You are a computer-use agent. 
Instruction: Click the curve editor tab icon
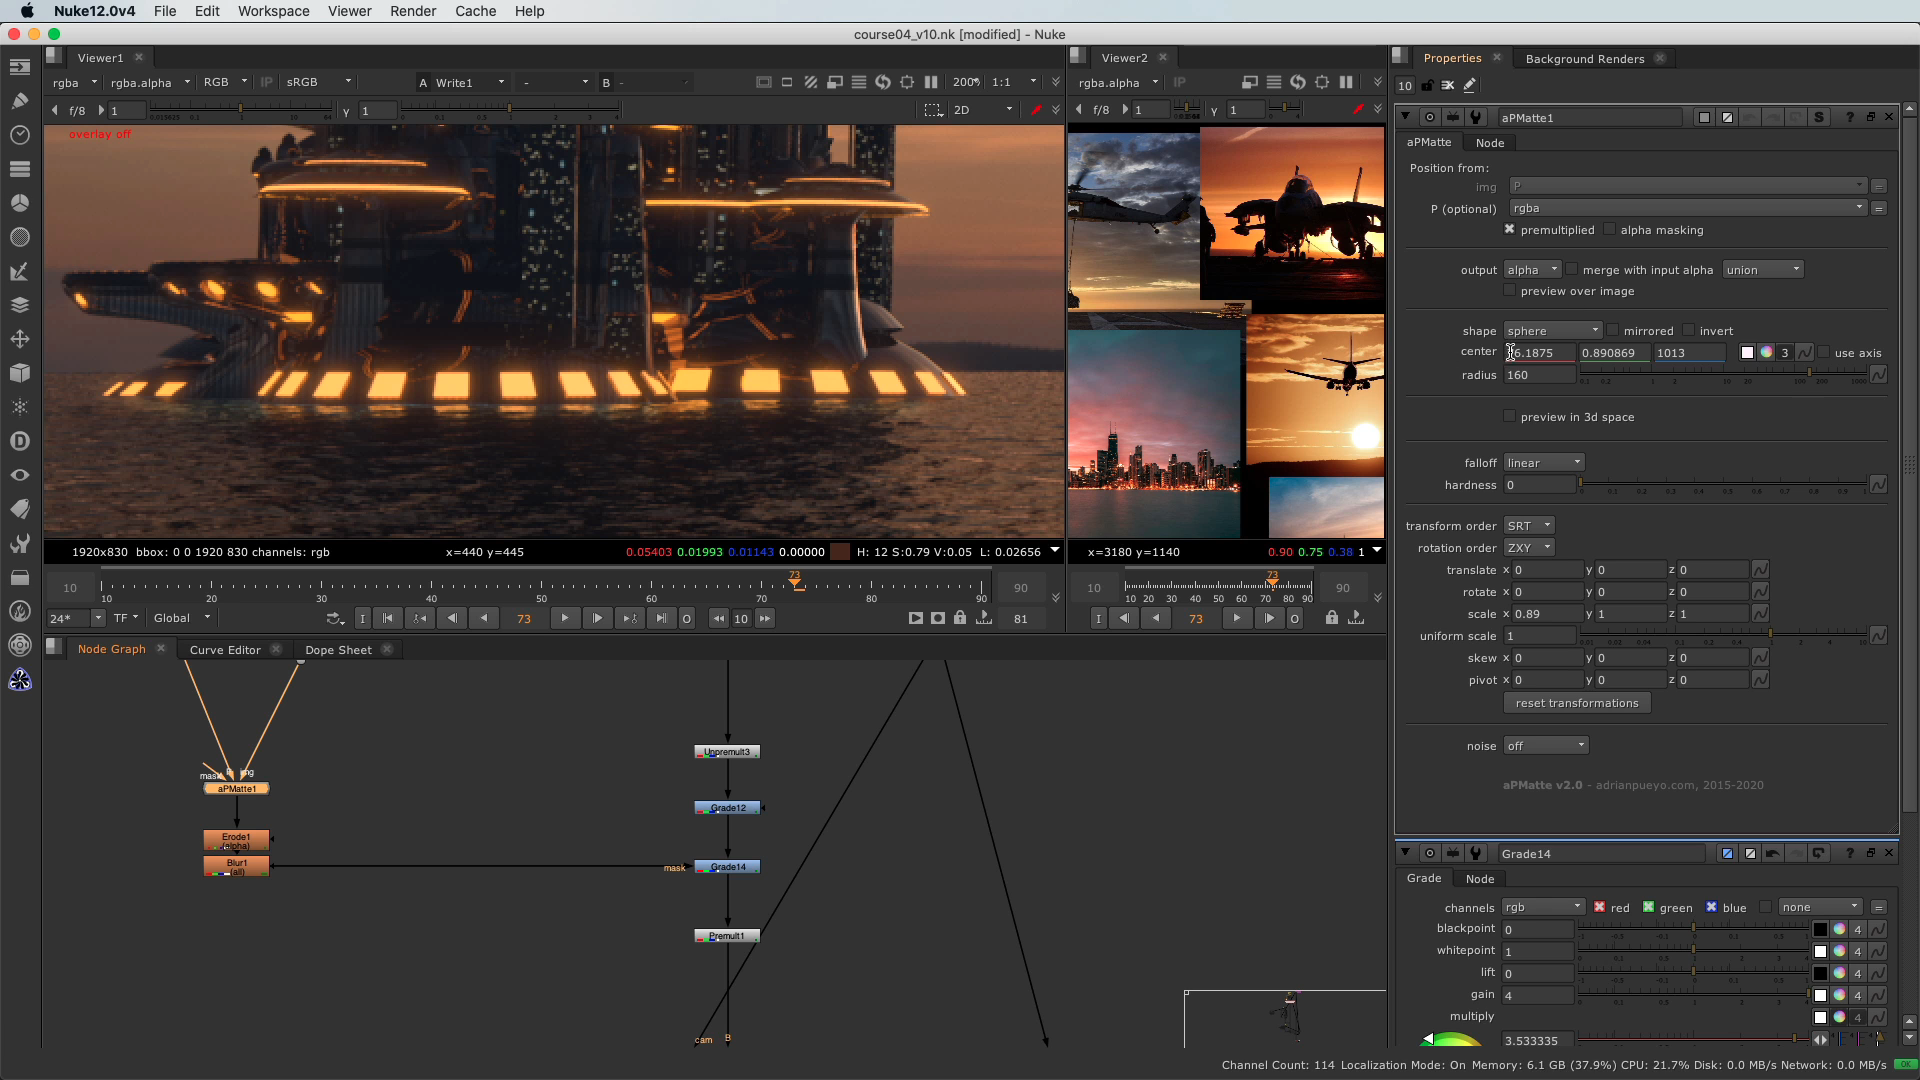225,647
